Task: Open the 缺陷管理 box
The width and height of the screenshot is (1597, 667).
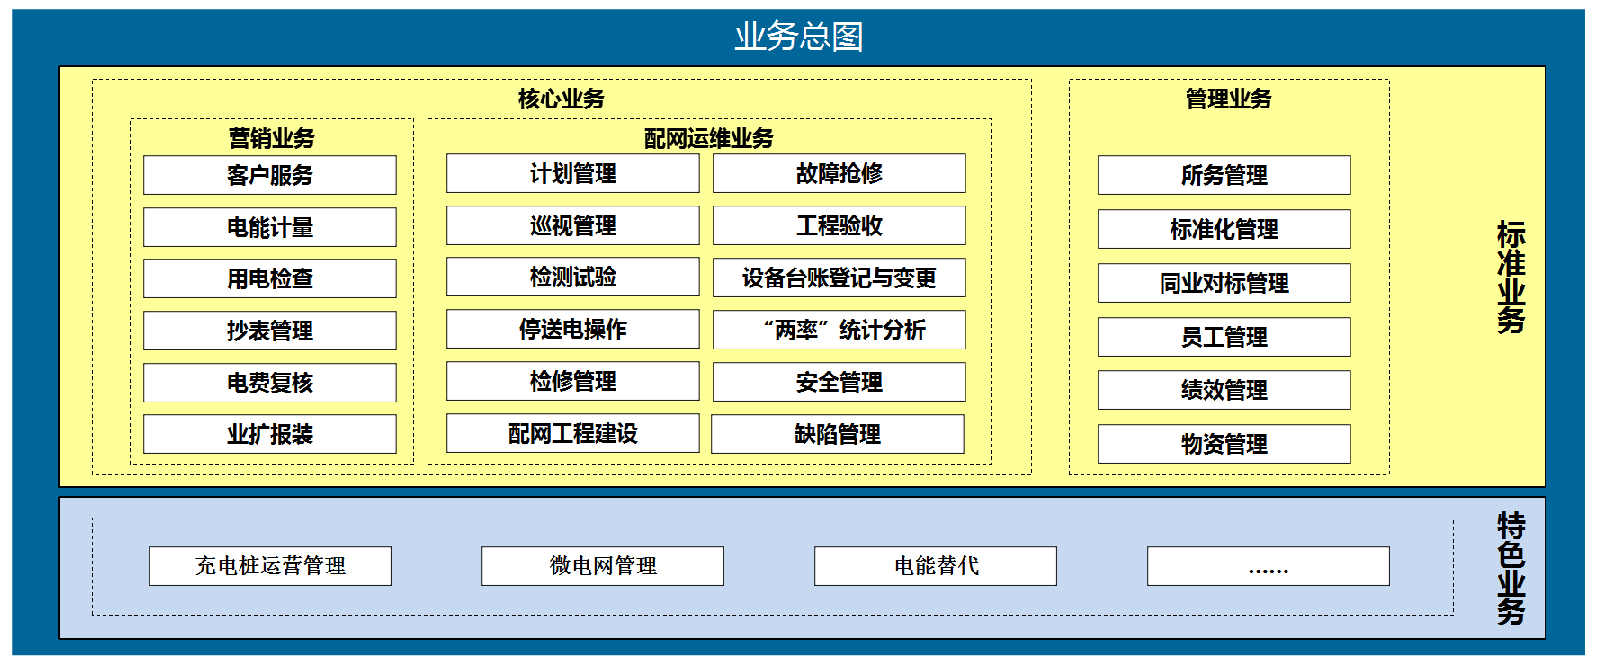Action: pyautogui.click(x=838, y=434)
